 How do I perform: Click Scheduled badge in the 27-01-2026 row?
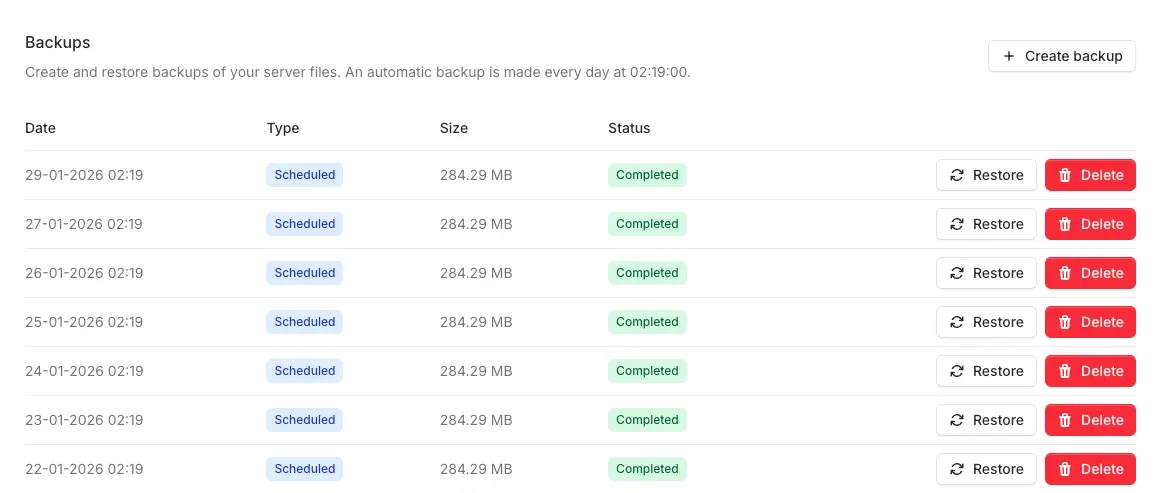(x=304, y=224)
